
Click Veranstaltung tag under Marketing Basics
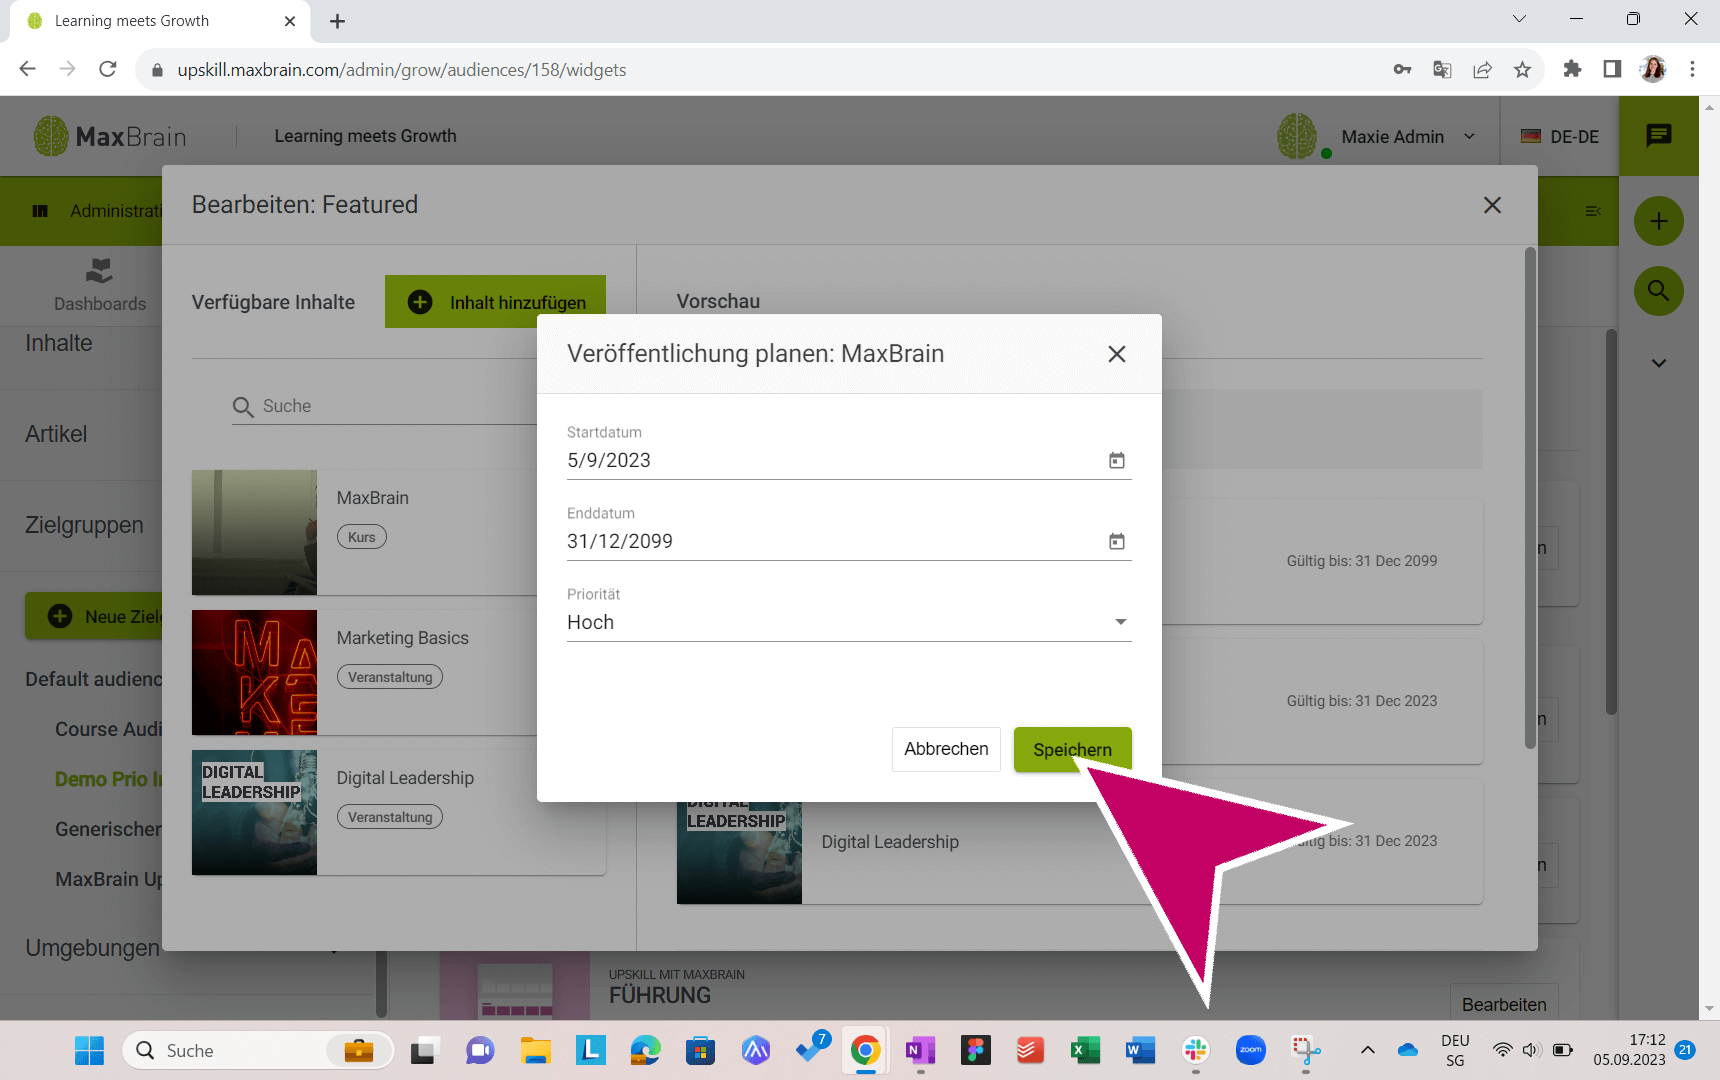click(x=390, y=677)
